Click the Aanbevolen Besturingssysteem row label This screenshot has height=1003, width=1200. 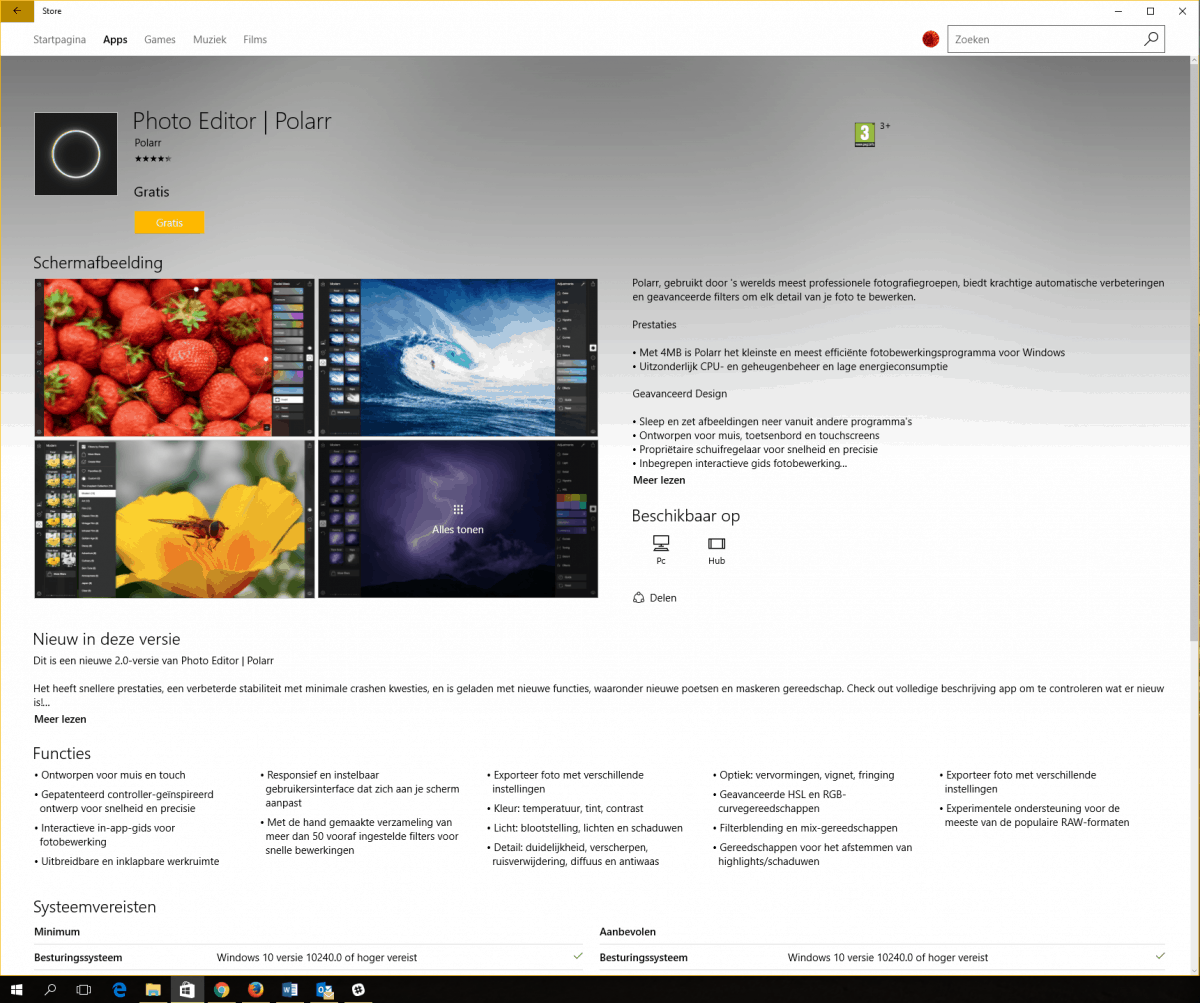[644, 957]
